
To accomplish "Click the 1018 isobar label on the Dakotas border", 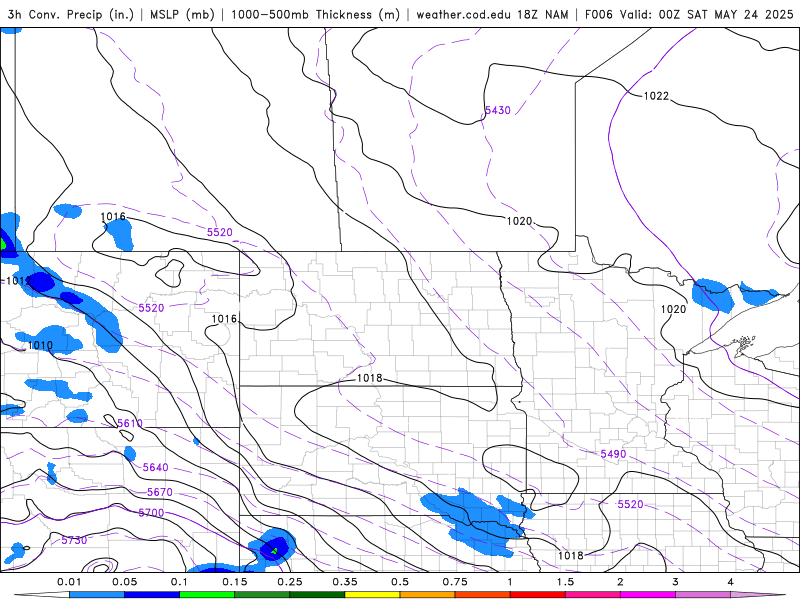I will (x=369, y=378).
